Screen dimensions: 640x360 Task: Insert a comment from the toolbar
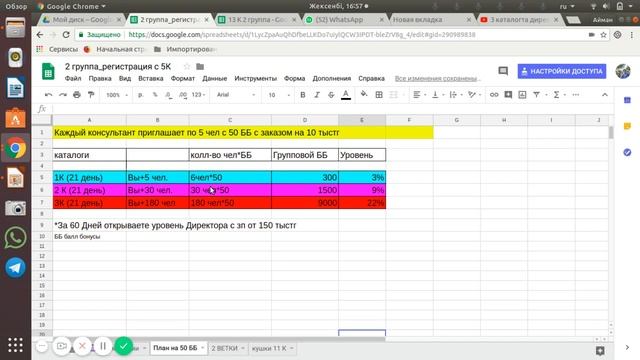click(x=508, y=95)
